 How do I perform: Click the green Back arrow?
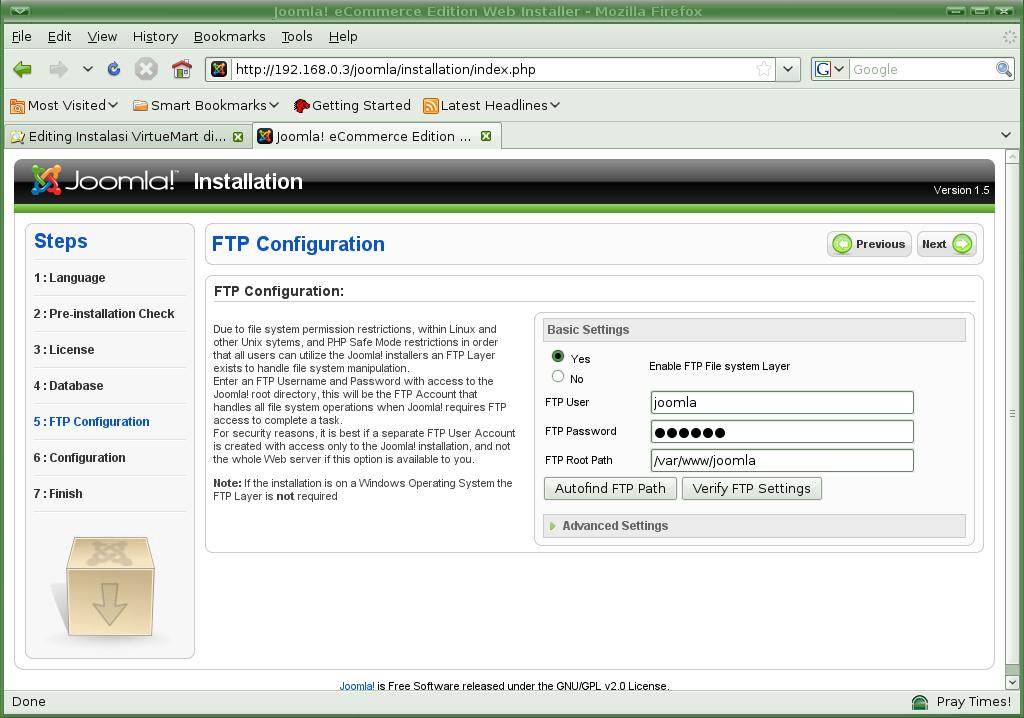22,69
